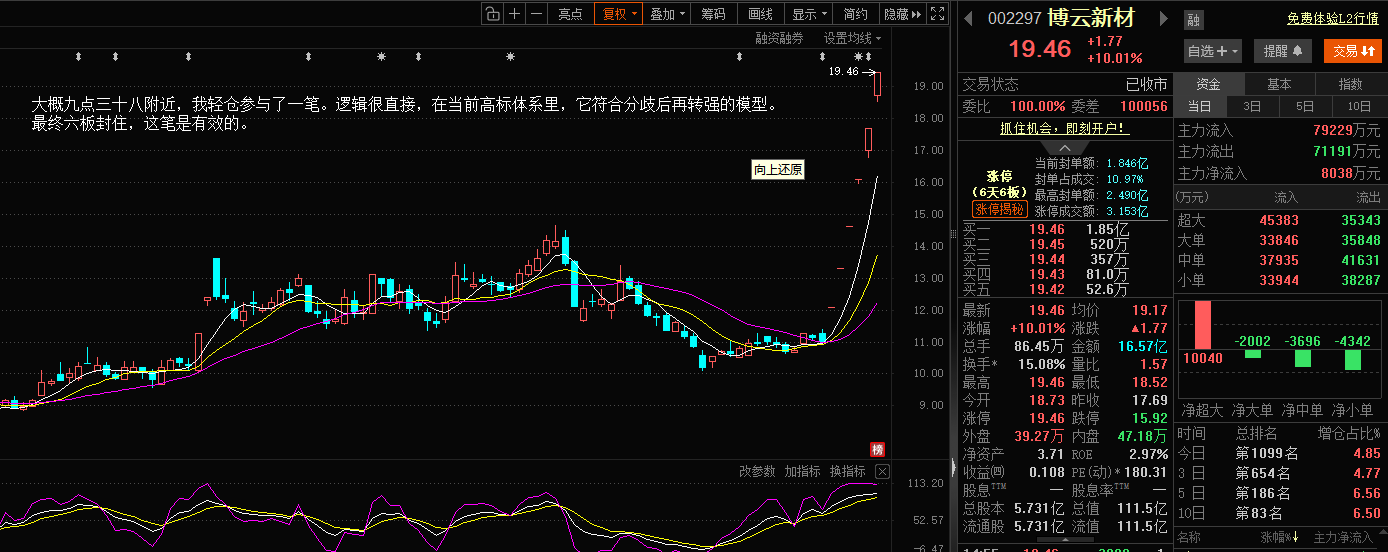Click the 已收市 trading status

point(1146,84)
